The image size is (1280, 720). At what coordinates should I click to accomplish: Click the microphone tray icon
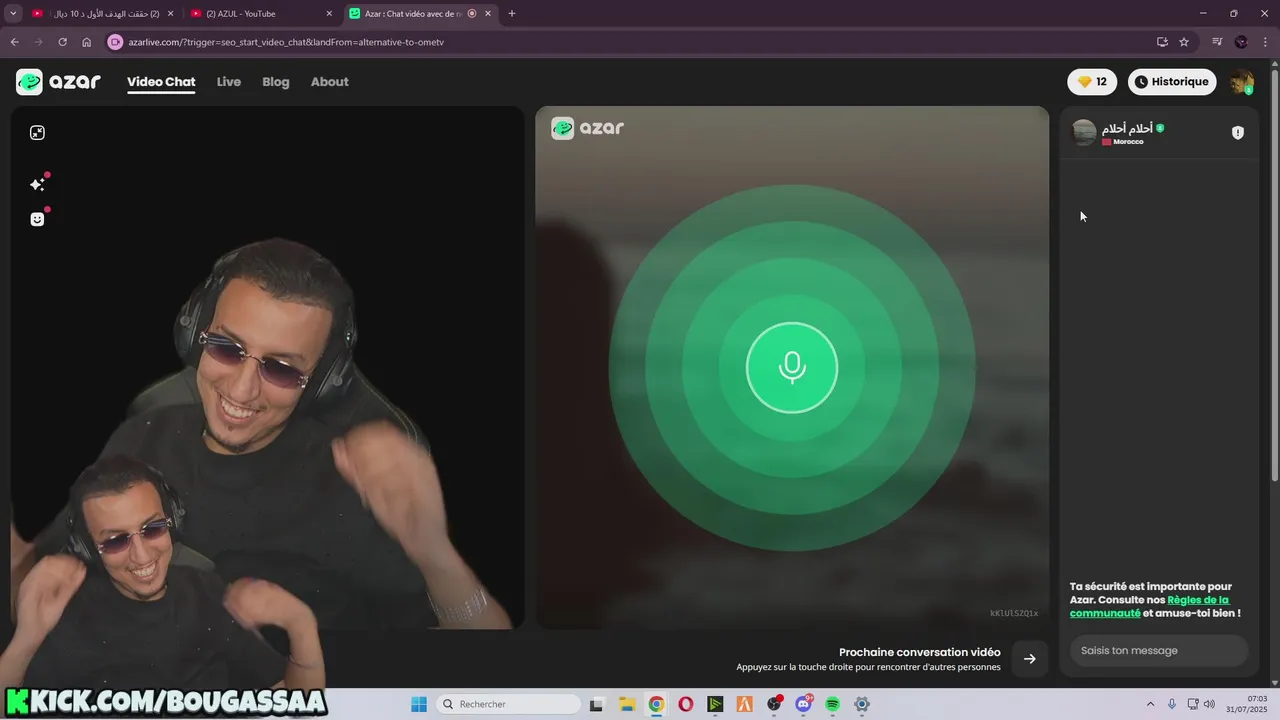click(x=1172, y=704)
